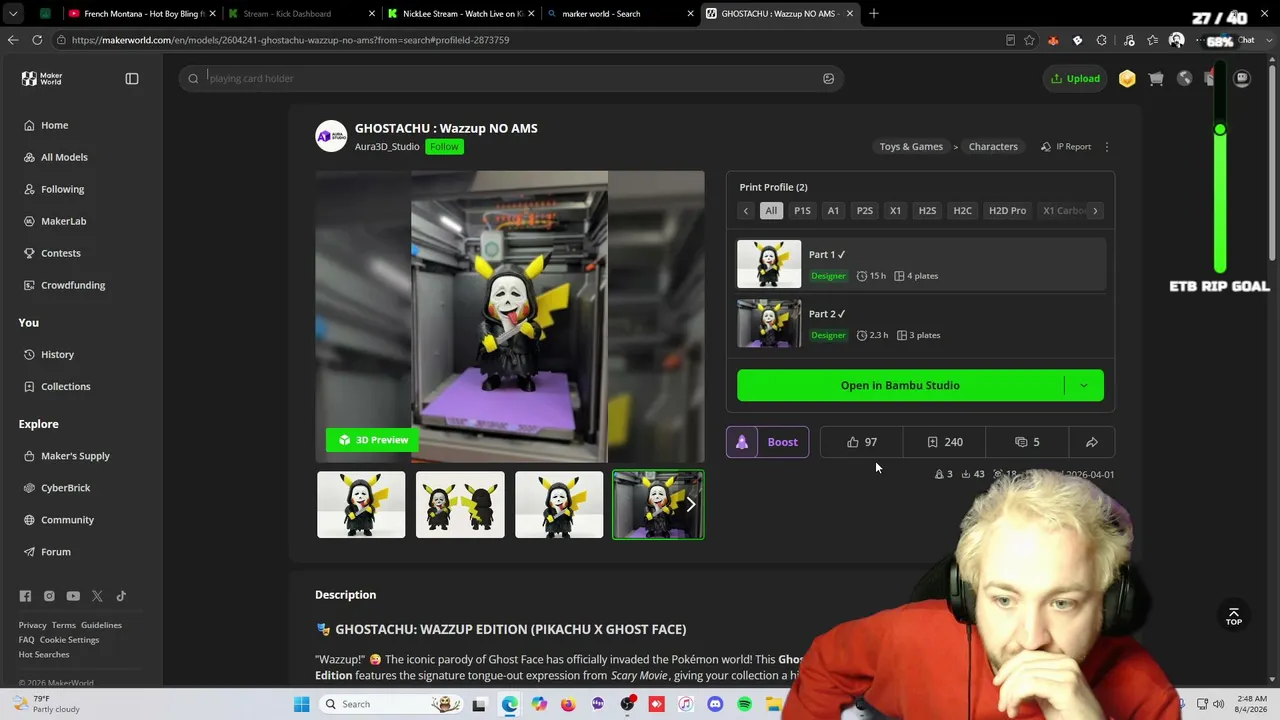This screenshot has width=1280, height=720.
Task: Open the IP Report link
Action: point(1066,147)
